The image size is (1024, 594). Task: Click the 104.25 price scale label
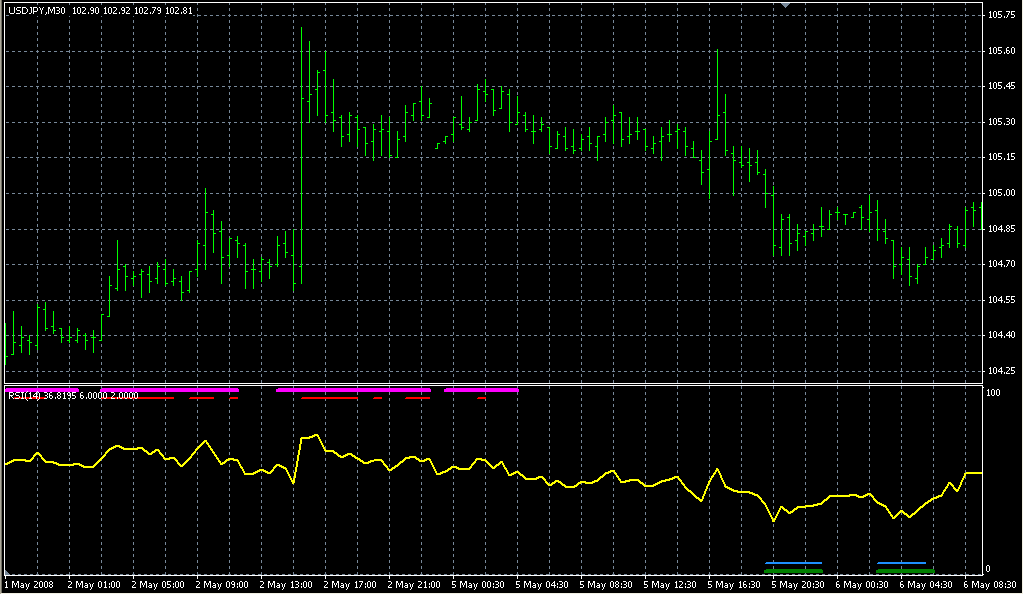[x=1002, y=370]
